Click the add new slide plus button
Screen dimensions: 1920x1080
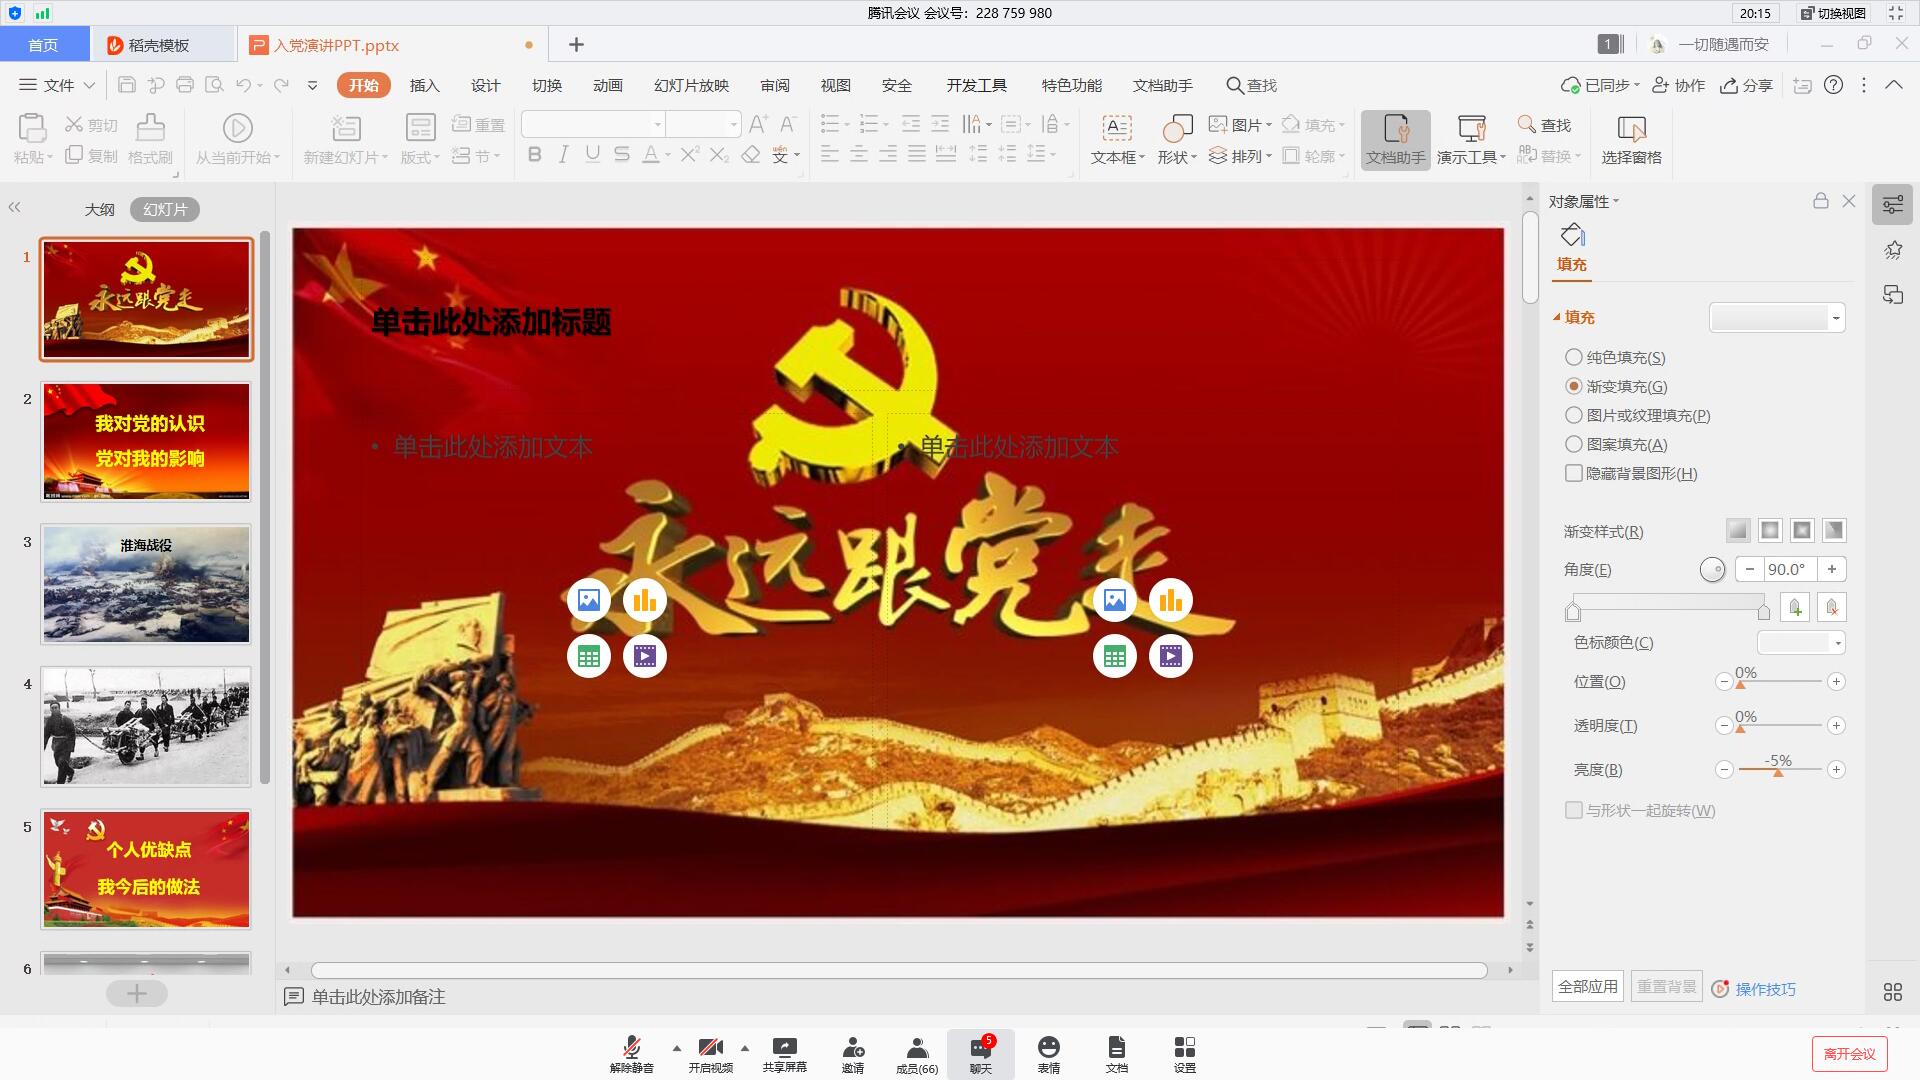137,993
